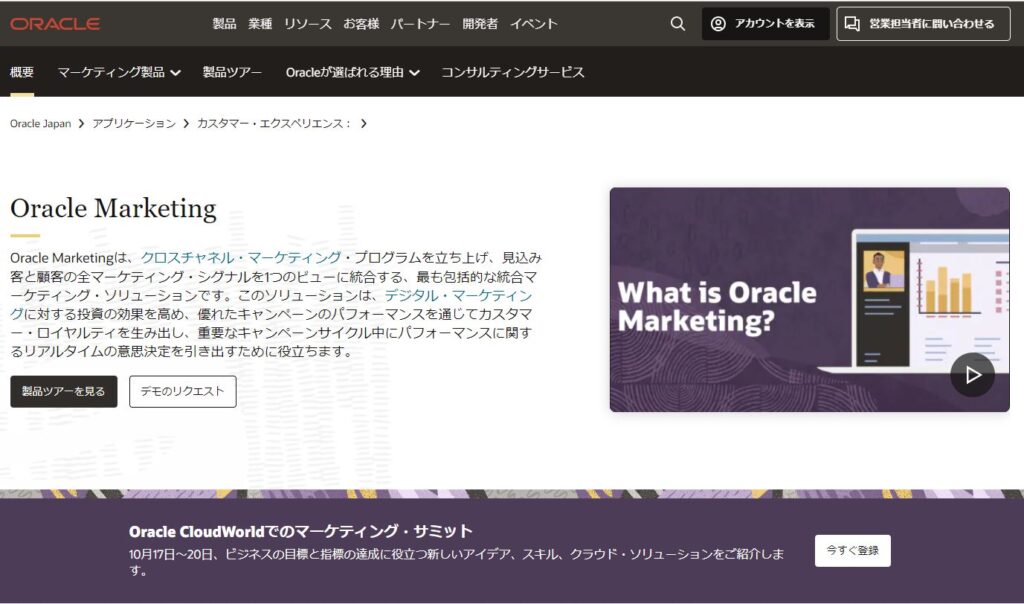The image size is (1024, 604).
Task: Click 営業担当者に問い合わせる button
Action: [923, 24]
